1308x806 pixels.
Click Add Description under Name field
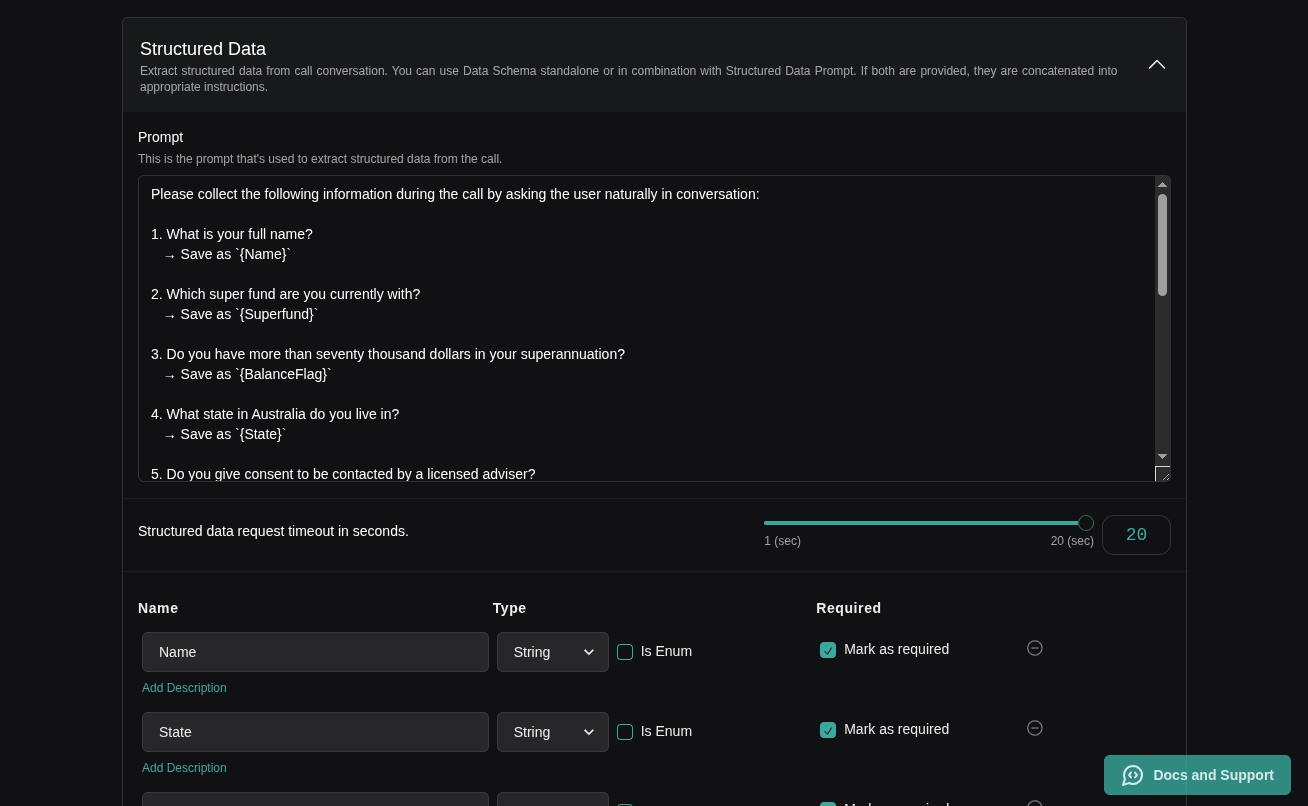184,688
